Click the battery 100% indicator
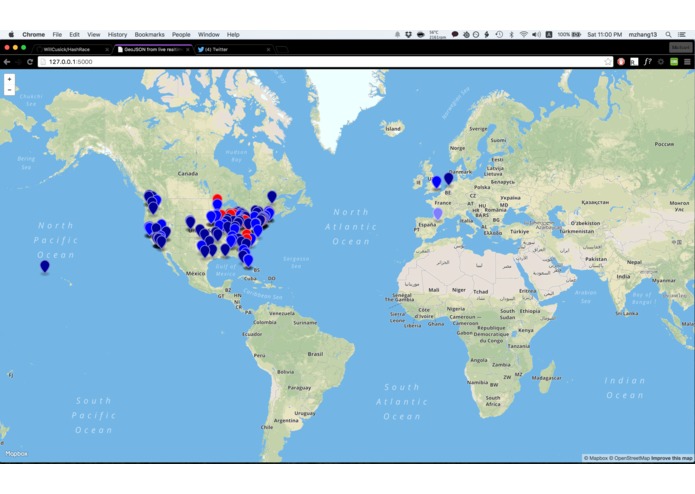 point(569,35)
